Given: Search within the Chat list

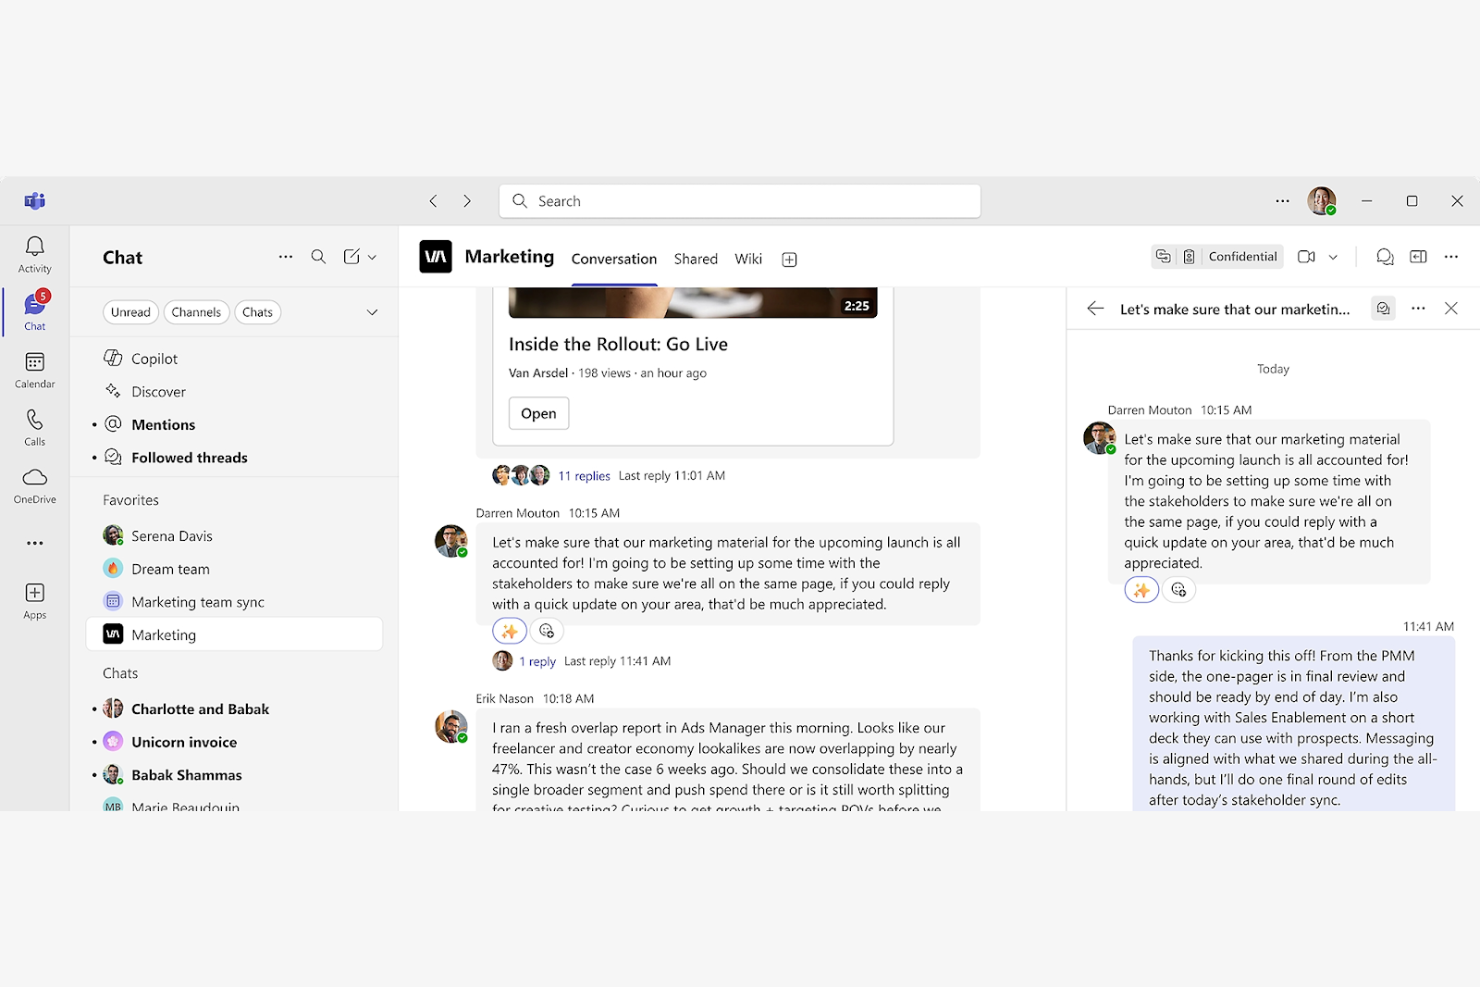Looking at the screenshot, I should coord(318,256).
